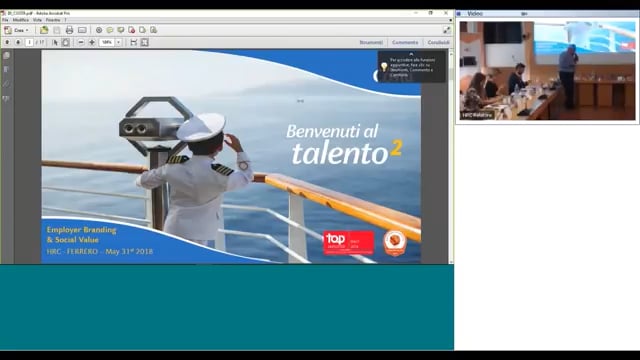
Task: Click the document vertical scrollbar
Action: (x=451, y=157)
